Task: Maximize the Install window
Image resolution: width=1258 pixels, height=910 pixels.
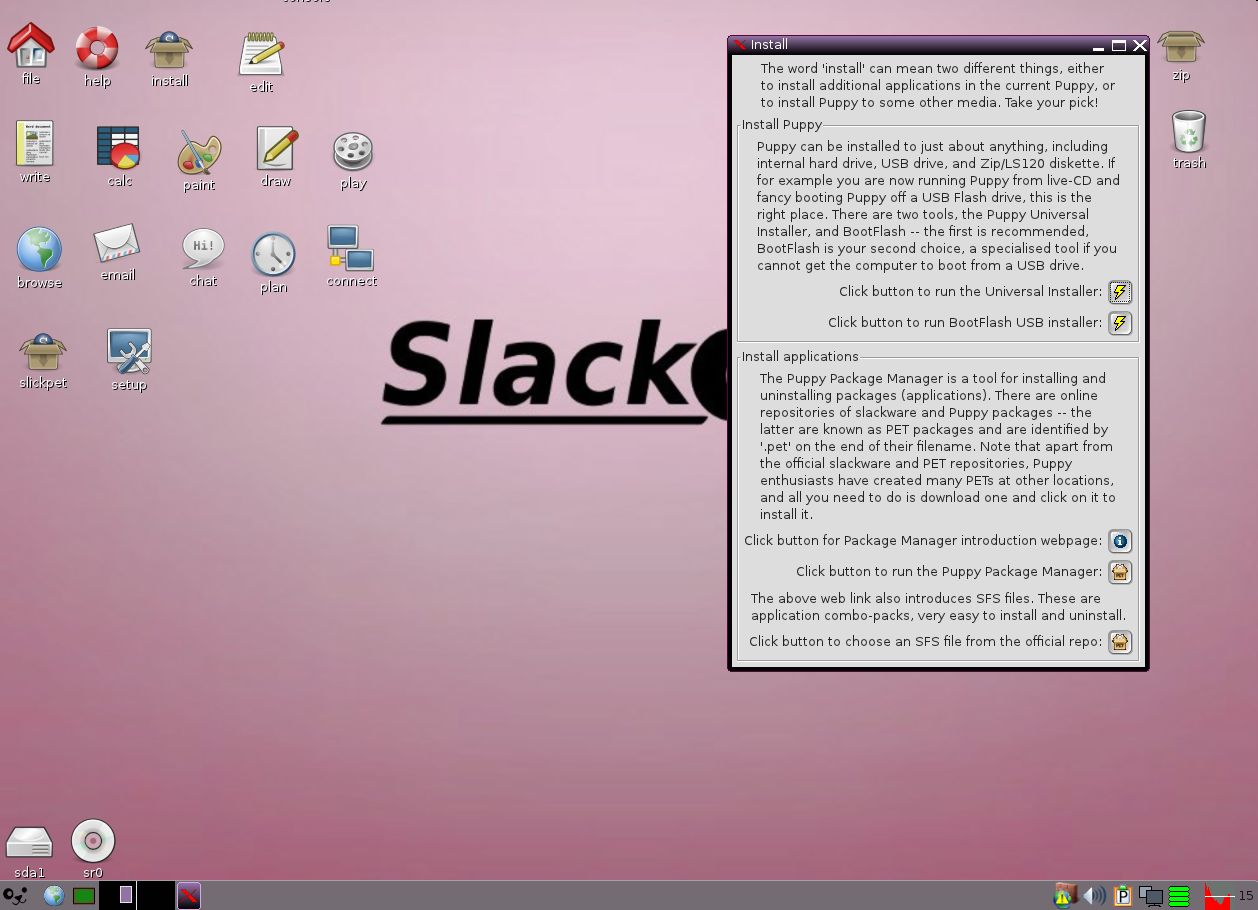Action: point(1119,45)
